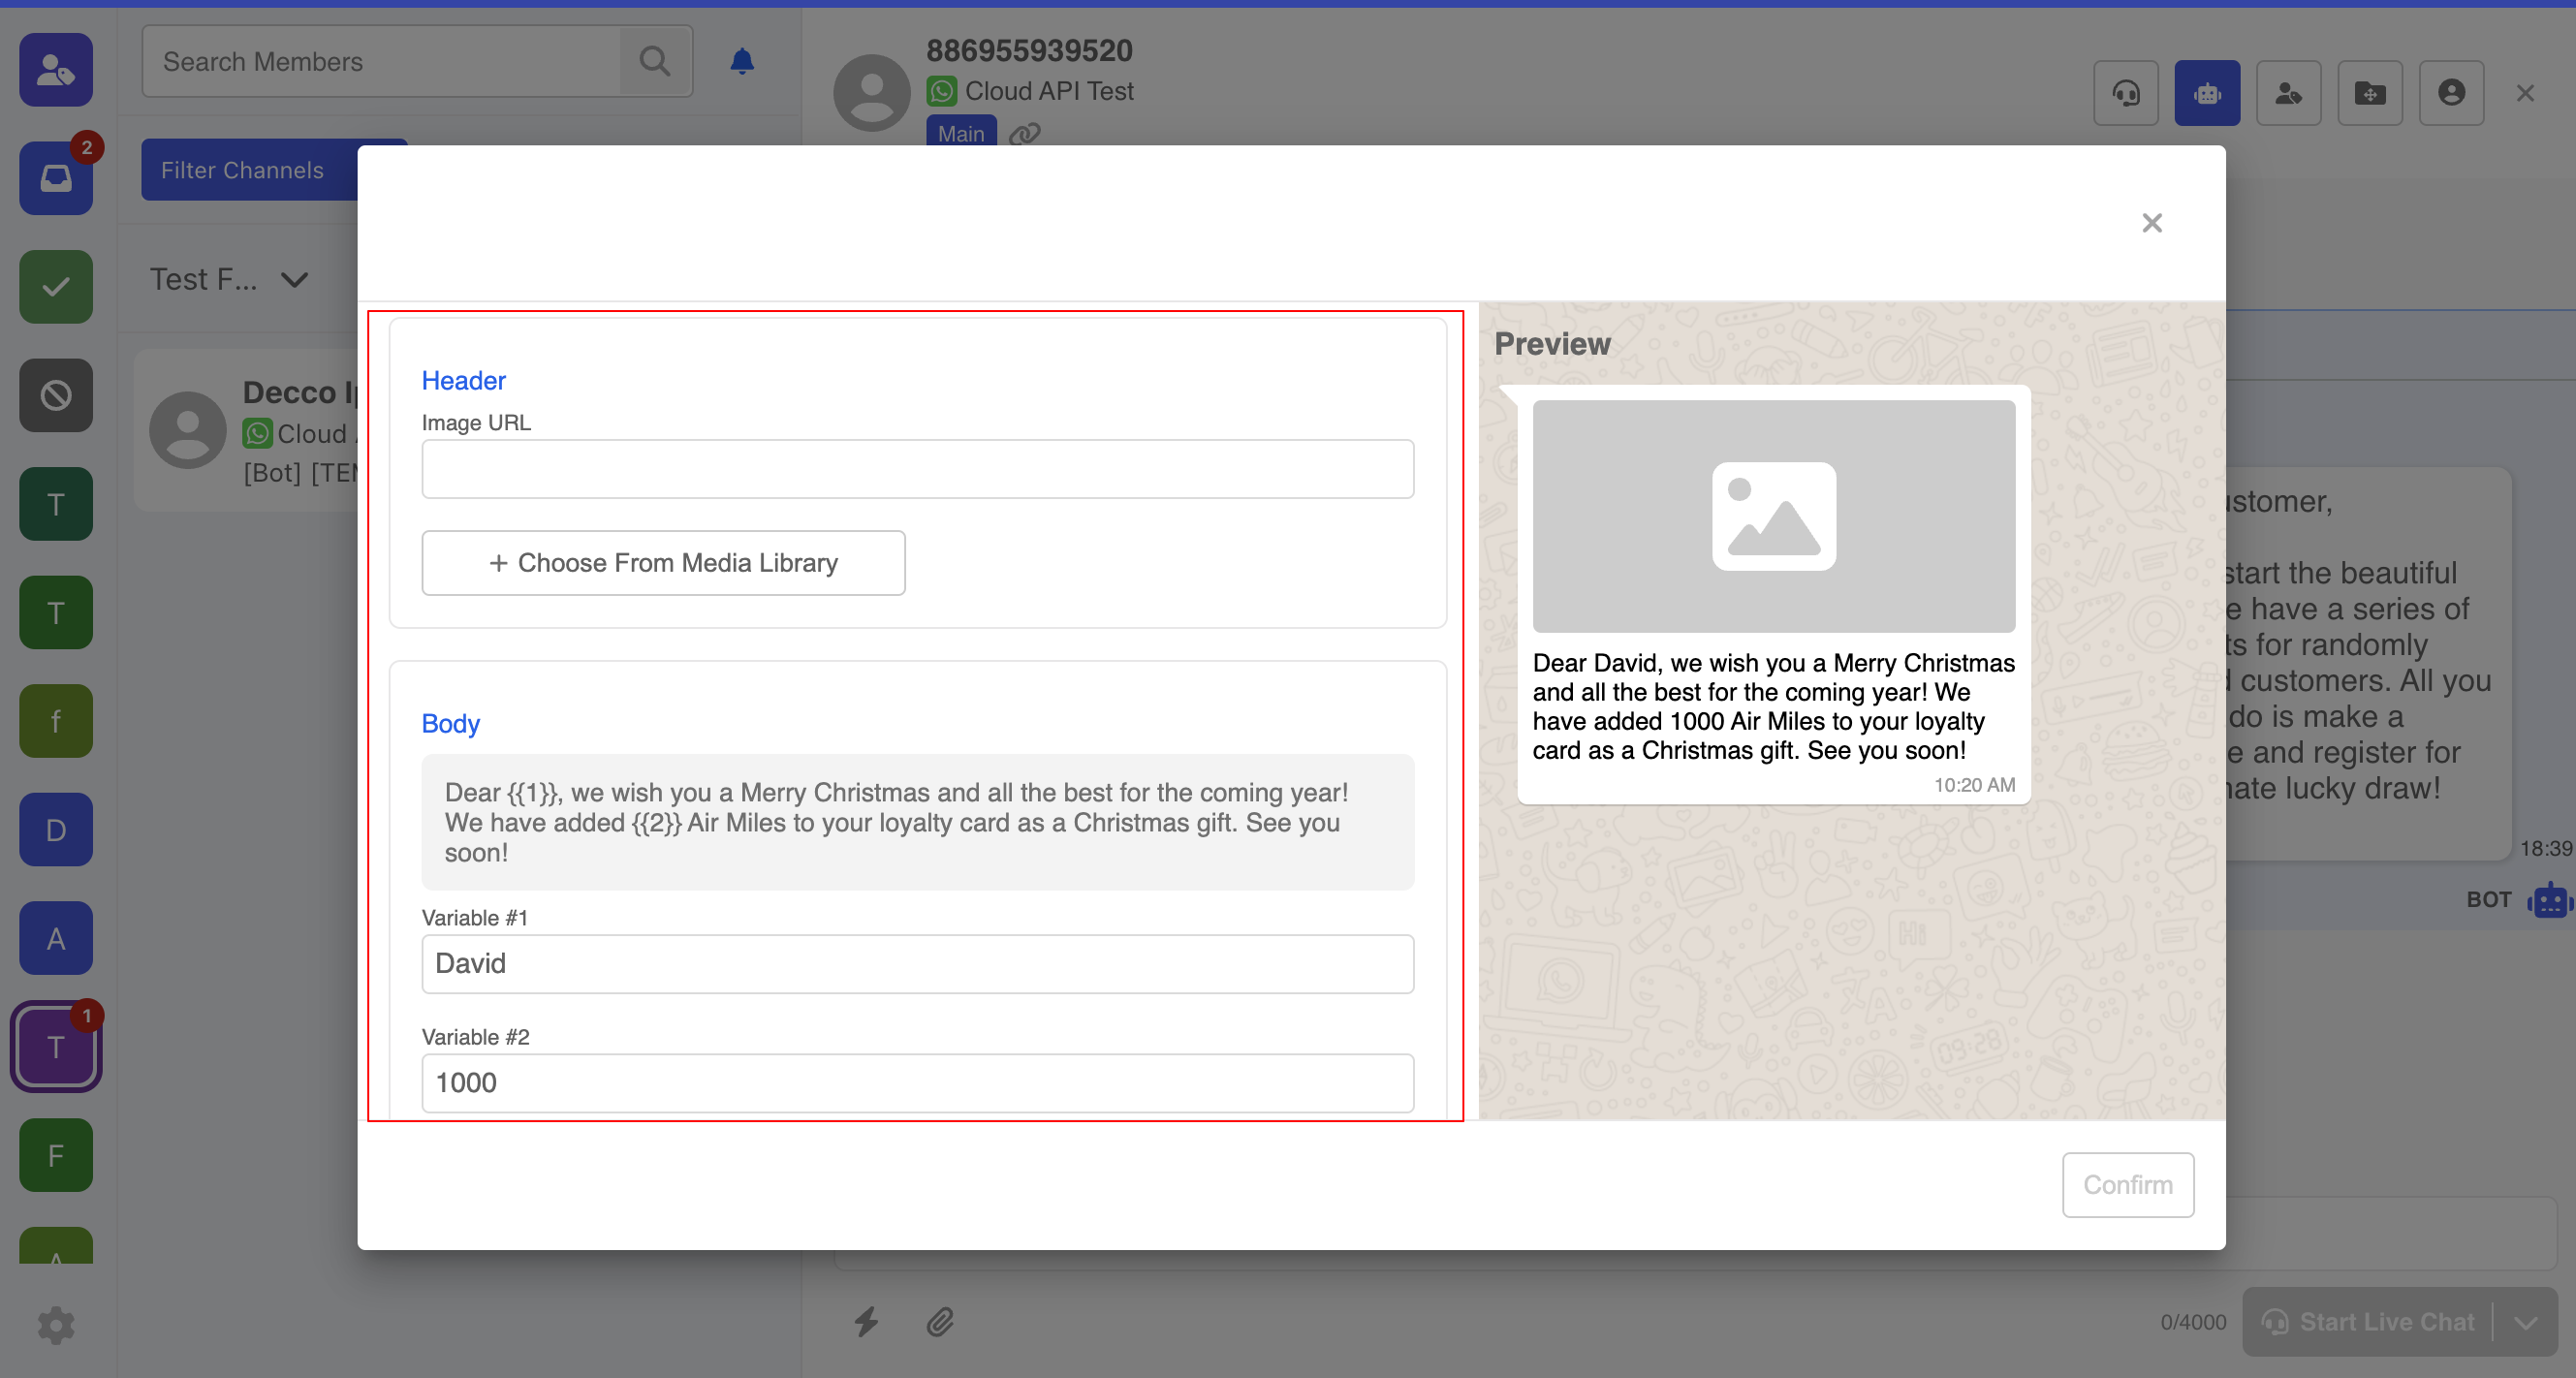Image resolution: width=2576 pixels, height=1378 pixels.
Task: Click the Filter Channels button
Action: pos(243,170)
